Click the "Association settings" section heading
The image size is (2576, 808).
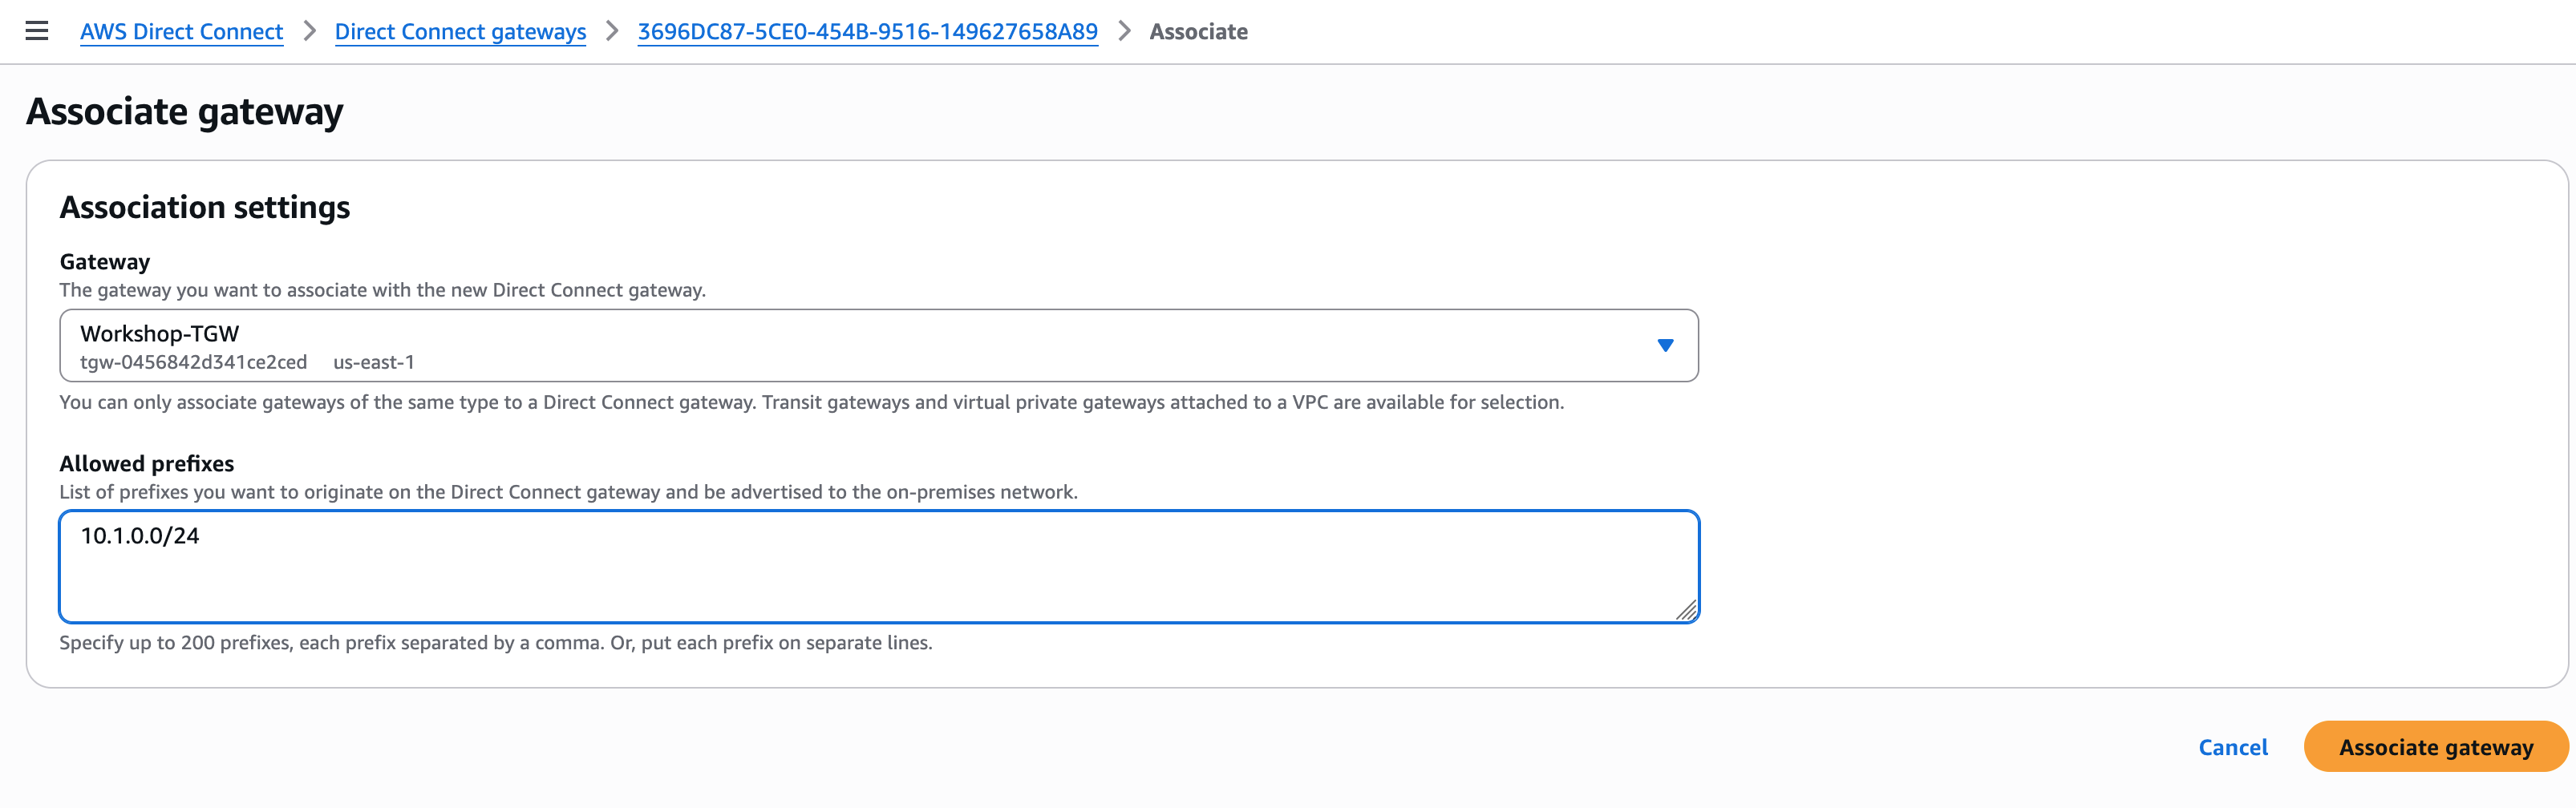(205, 207)
